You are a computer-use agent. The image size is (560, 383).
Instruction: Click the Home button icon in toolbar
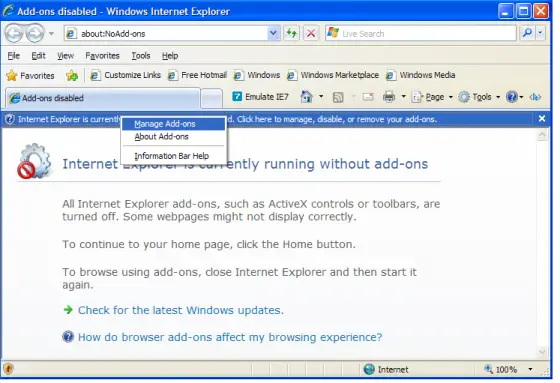[306, 97]
